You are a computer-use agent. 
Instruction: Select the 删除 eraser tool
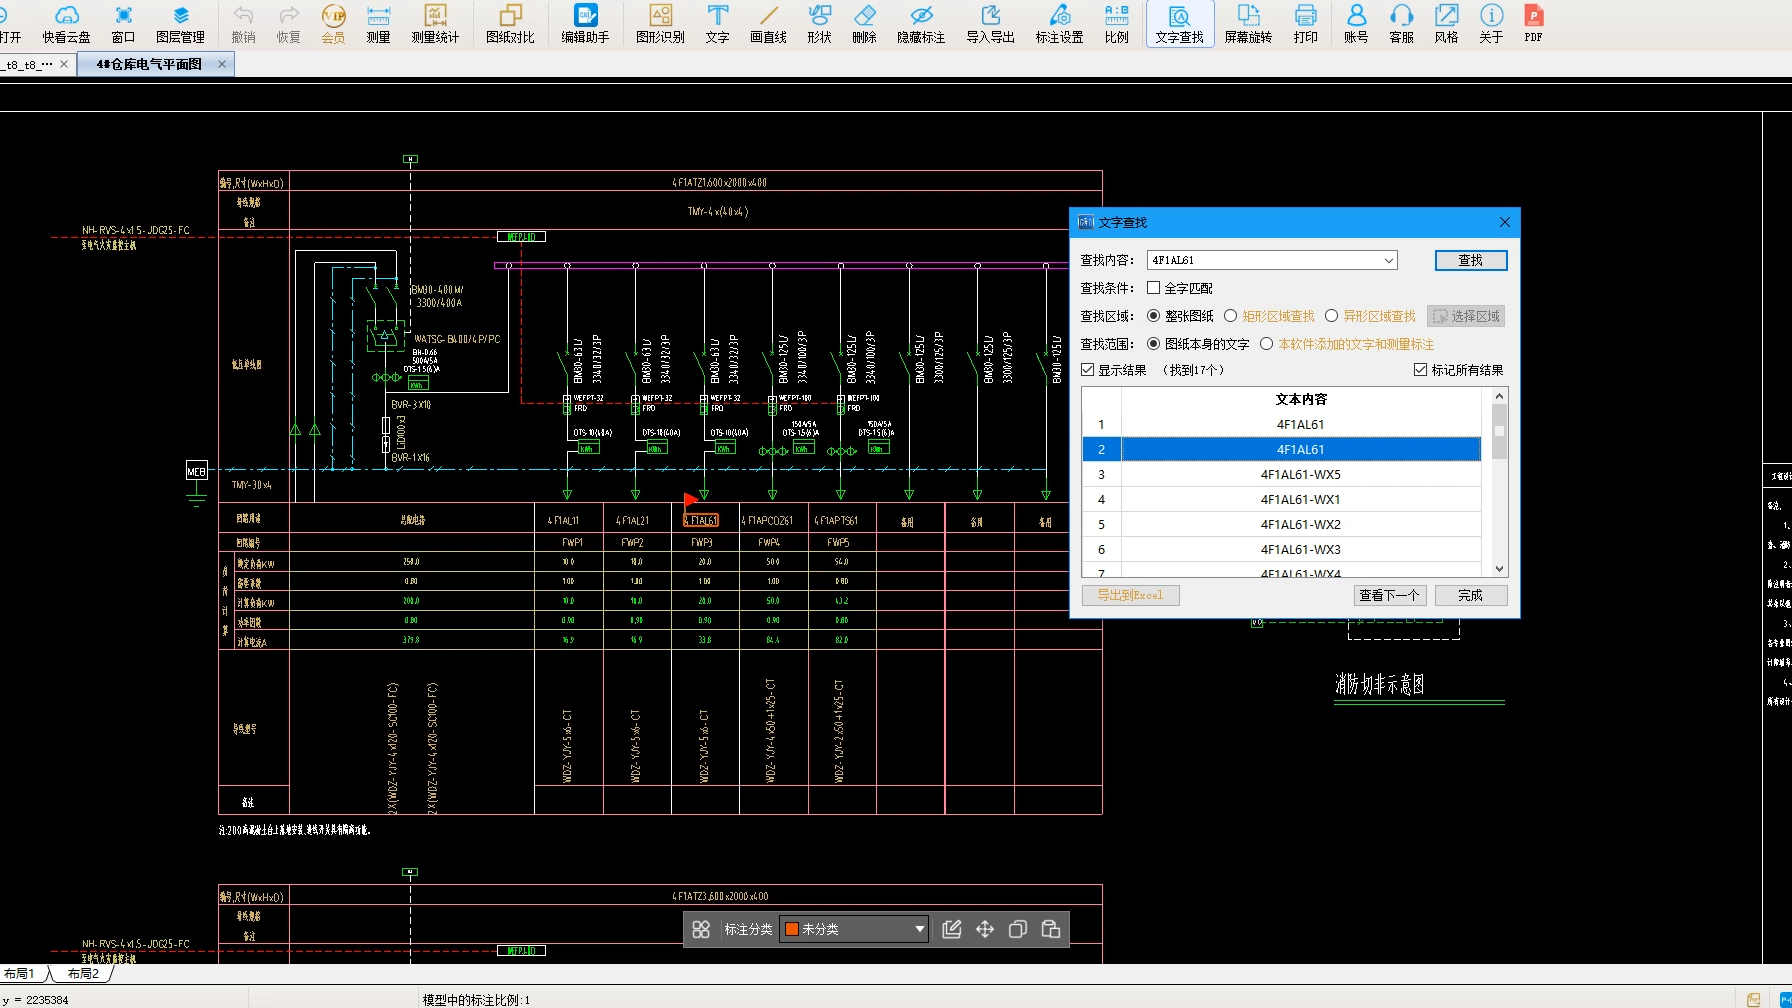pos(864,24)
